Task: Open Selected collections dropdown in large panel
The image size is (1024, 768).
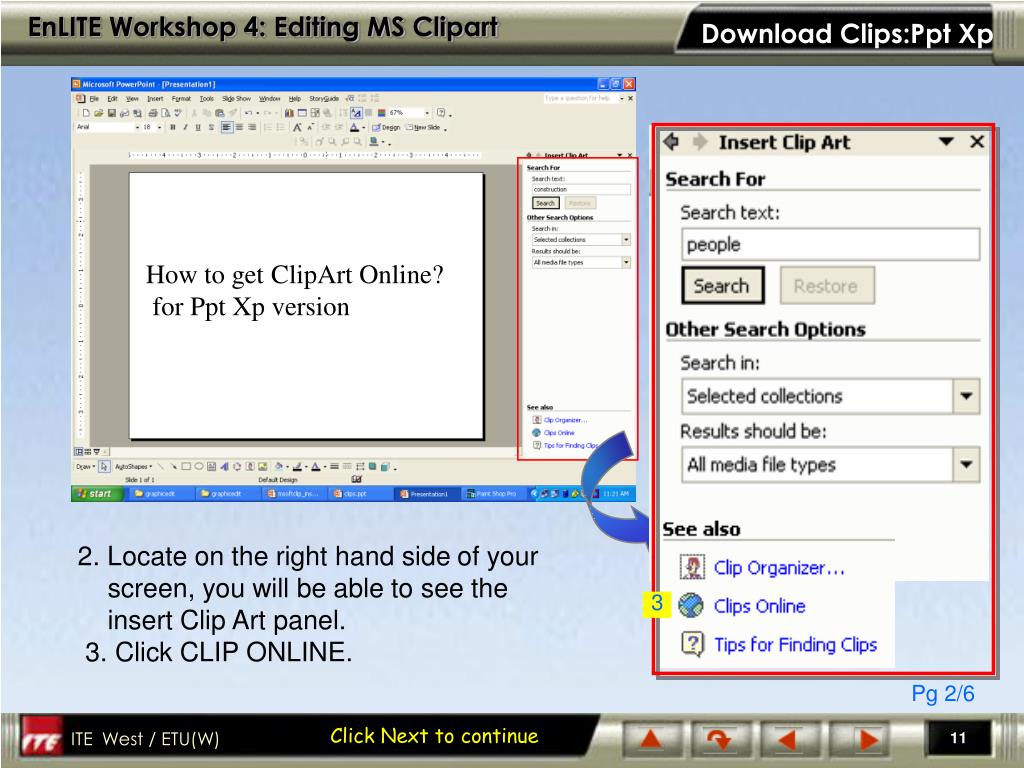Action: (x=966, y=396)
